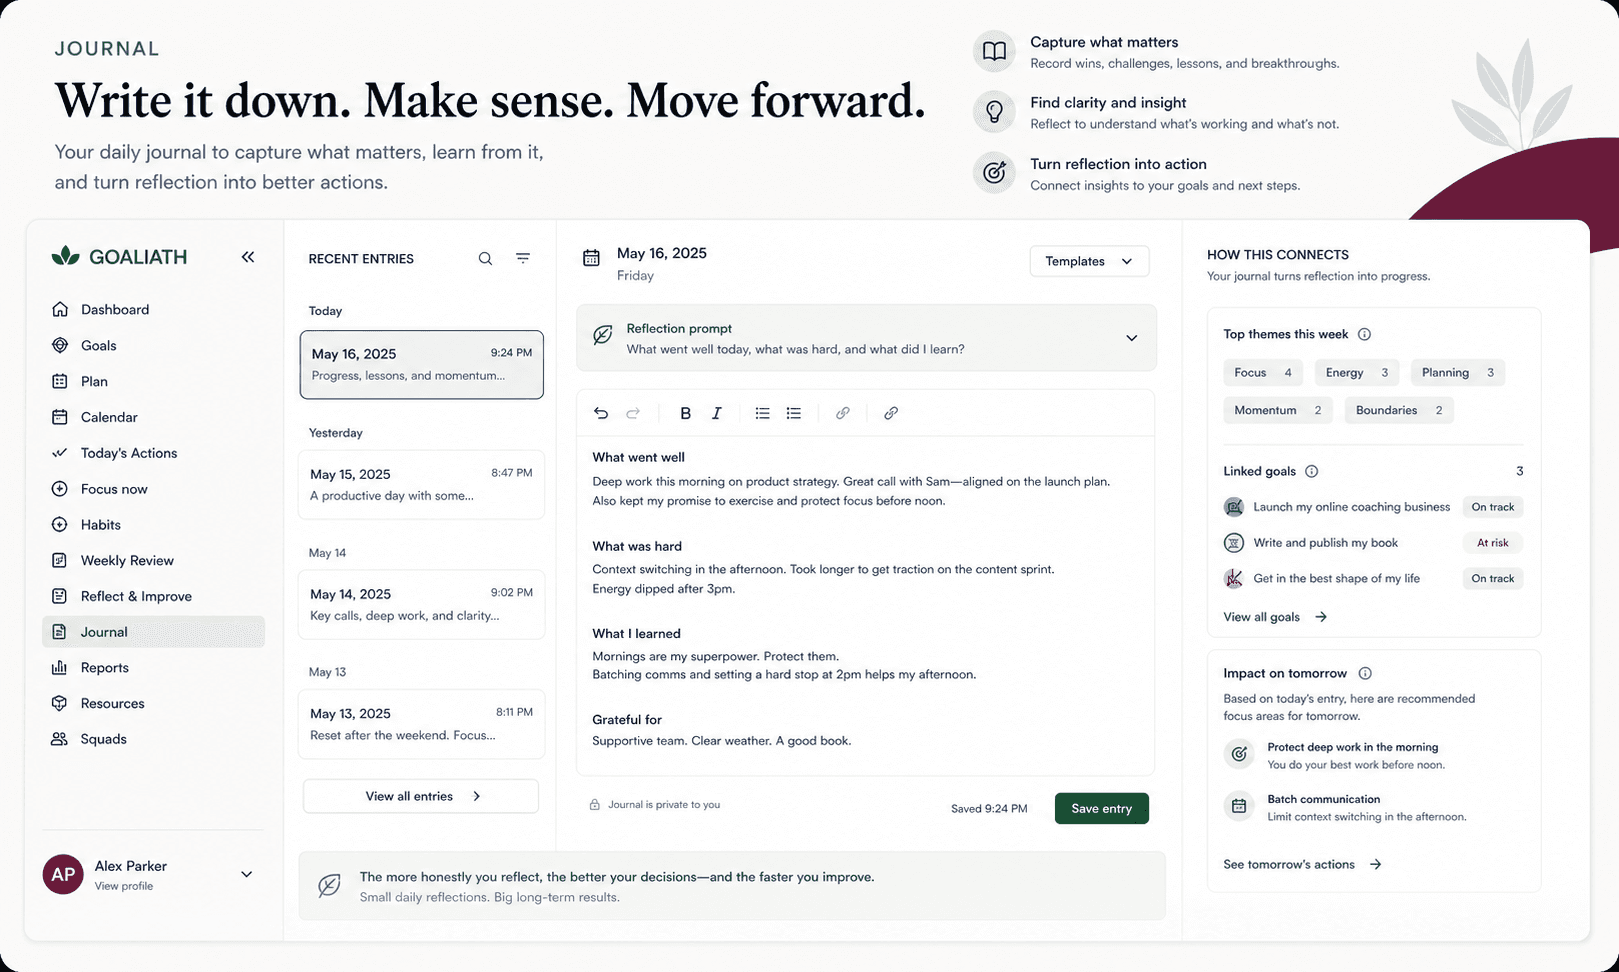Click View all entries button
This screenshot has height=972, width=1619.
pos(421,796)
